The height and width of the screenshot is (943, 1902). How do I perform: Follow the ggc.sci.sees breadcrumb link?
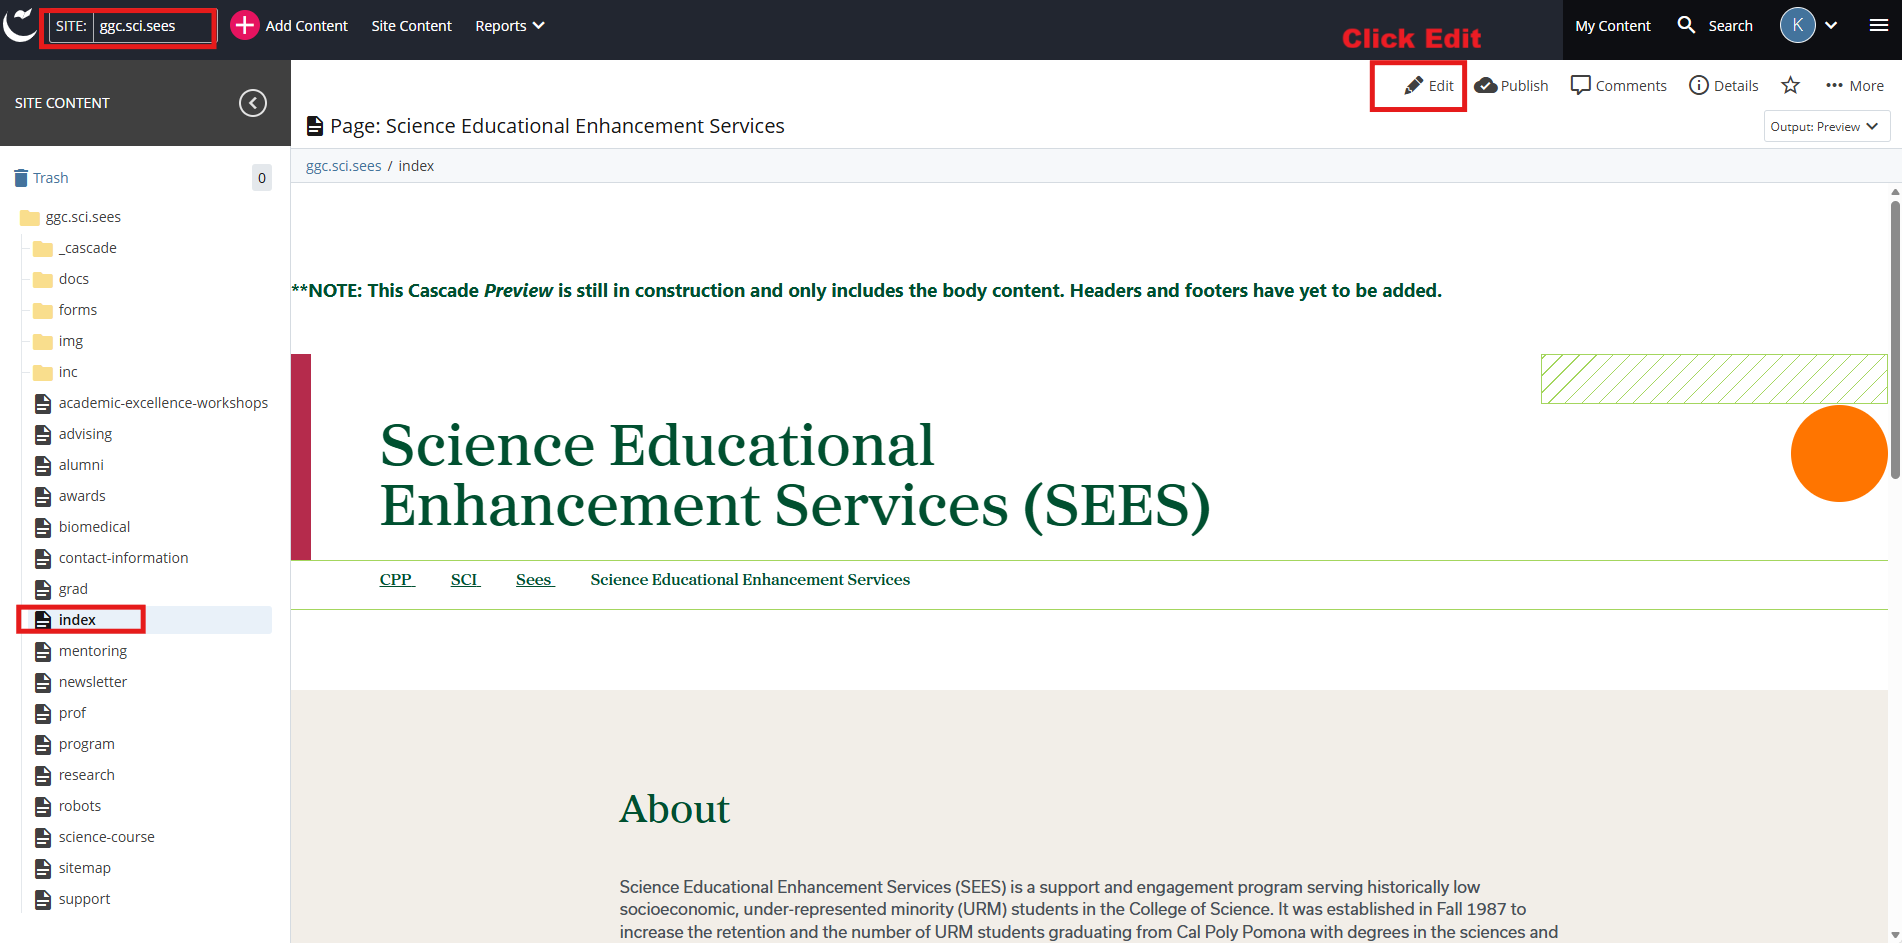(343, 166)
